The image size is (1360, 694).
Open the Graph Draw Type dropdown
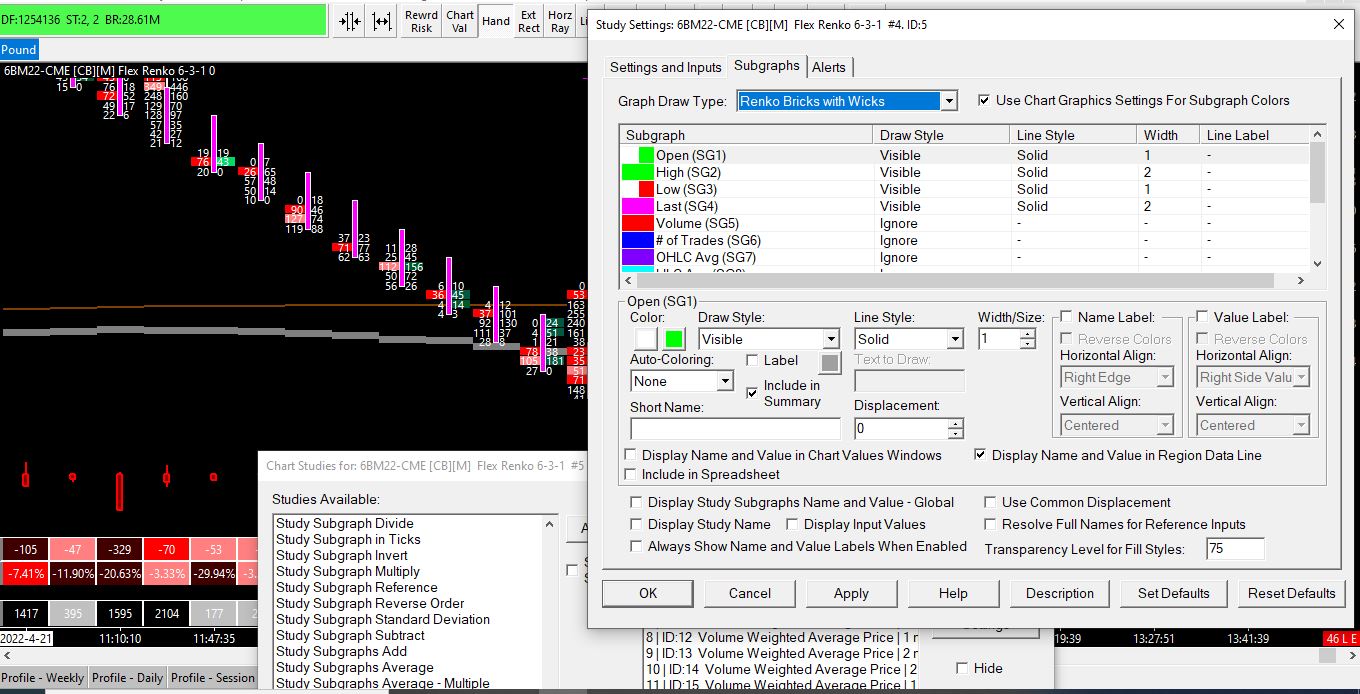click(x=949, y=101)
